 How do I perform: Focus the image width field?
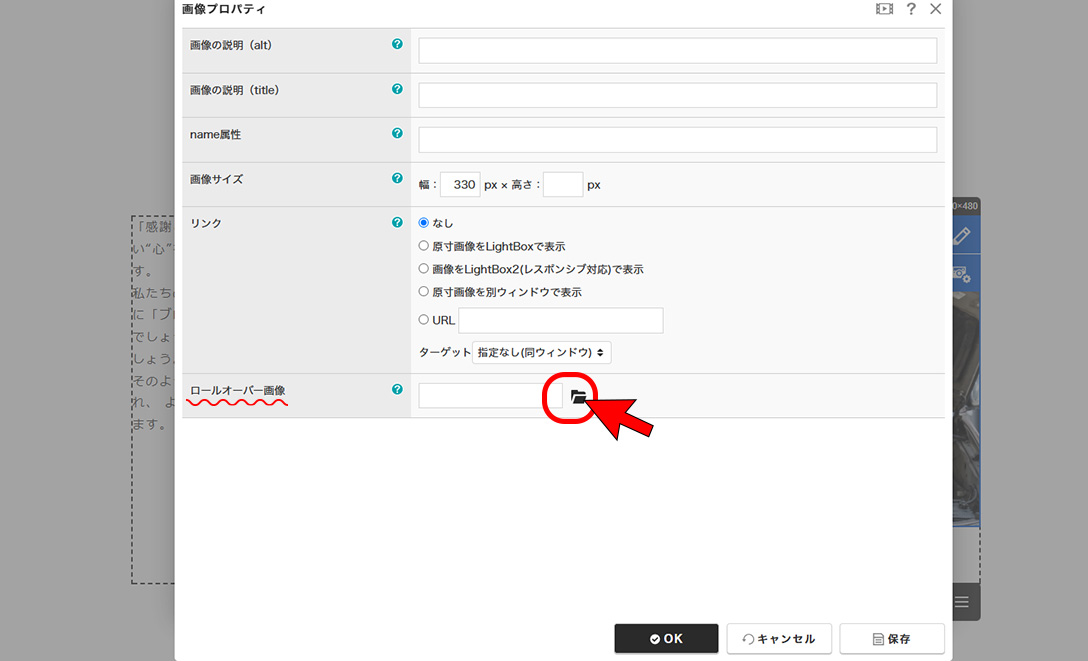(x=461, y=185)
